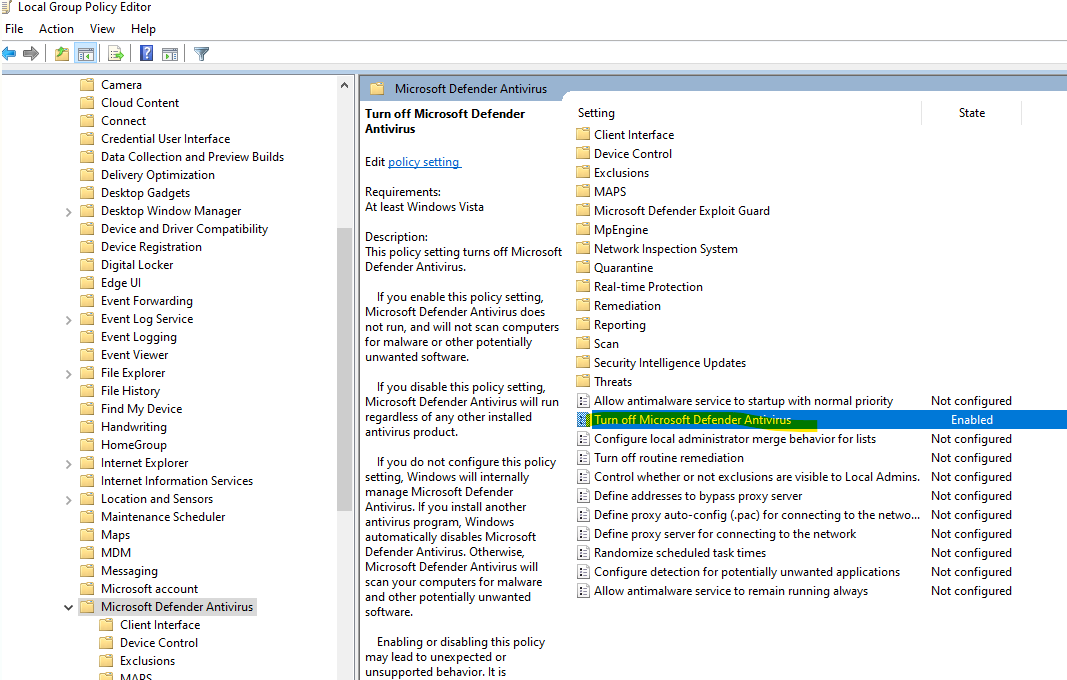Screen dimensions: 1067x680
Task: Click the Up One Level folder icon
Action: (x=62, y=53)
